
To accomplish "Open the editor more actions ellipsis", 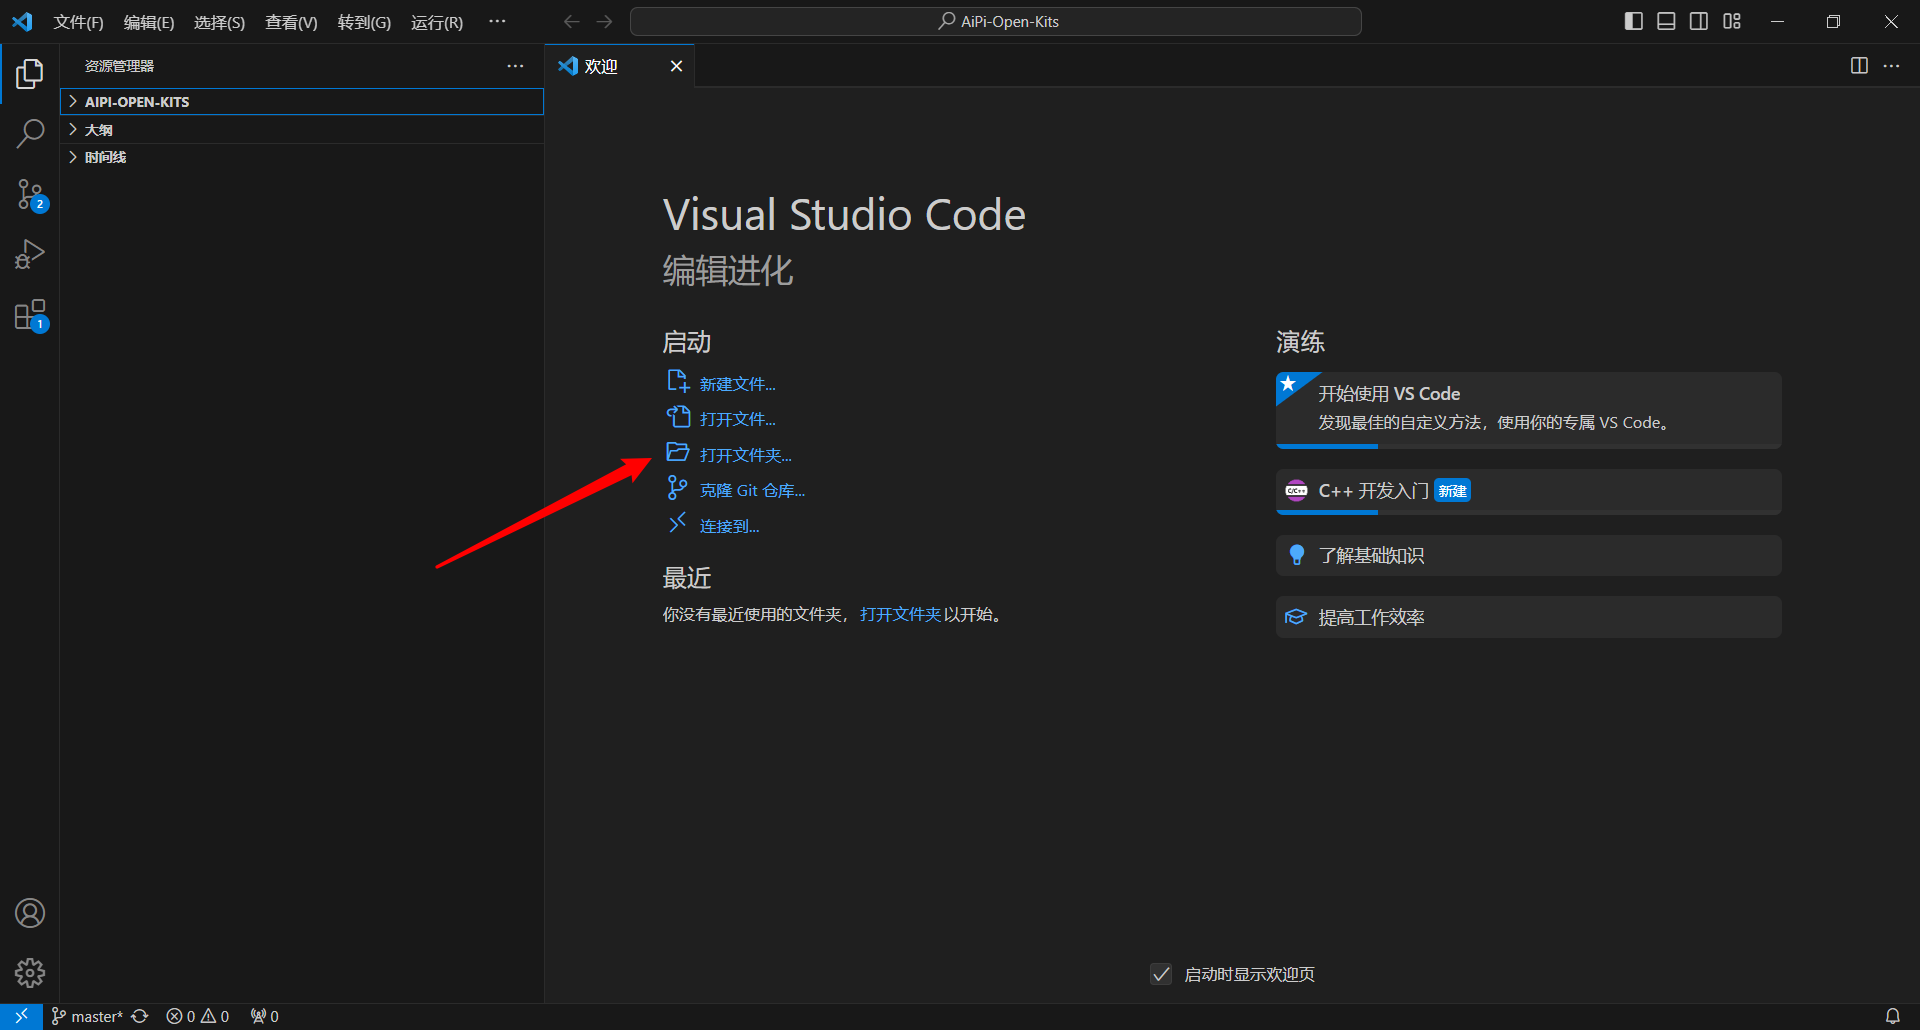I will coord(1891,66).
